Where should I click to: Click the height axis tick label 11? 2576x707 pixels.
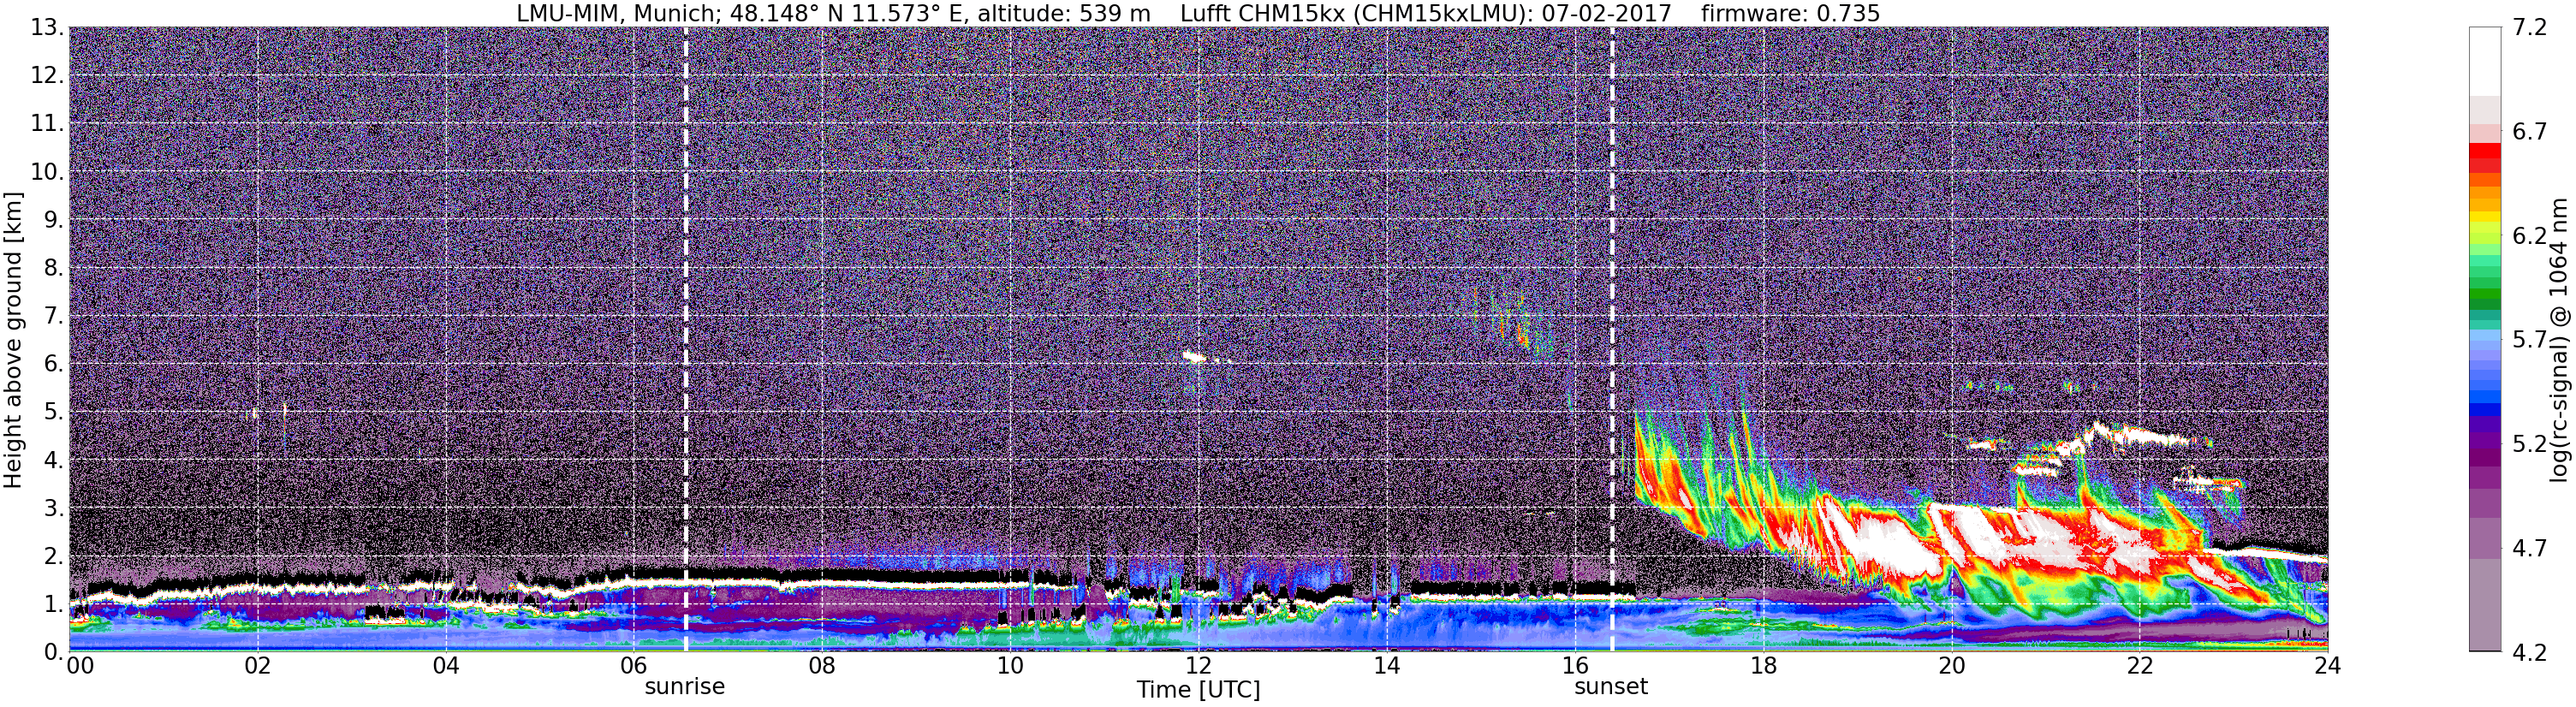tap(46, 124)
